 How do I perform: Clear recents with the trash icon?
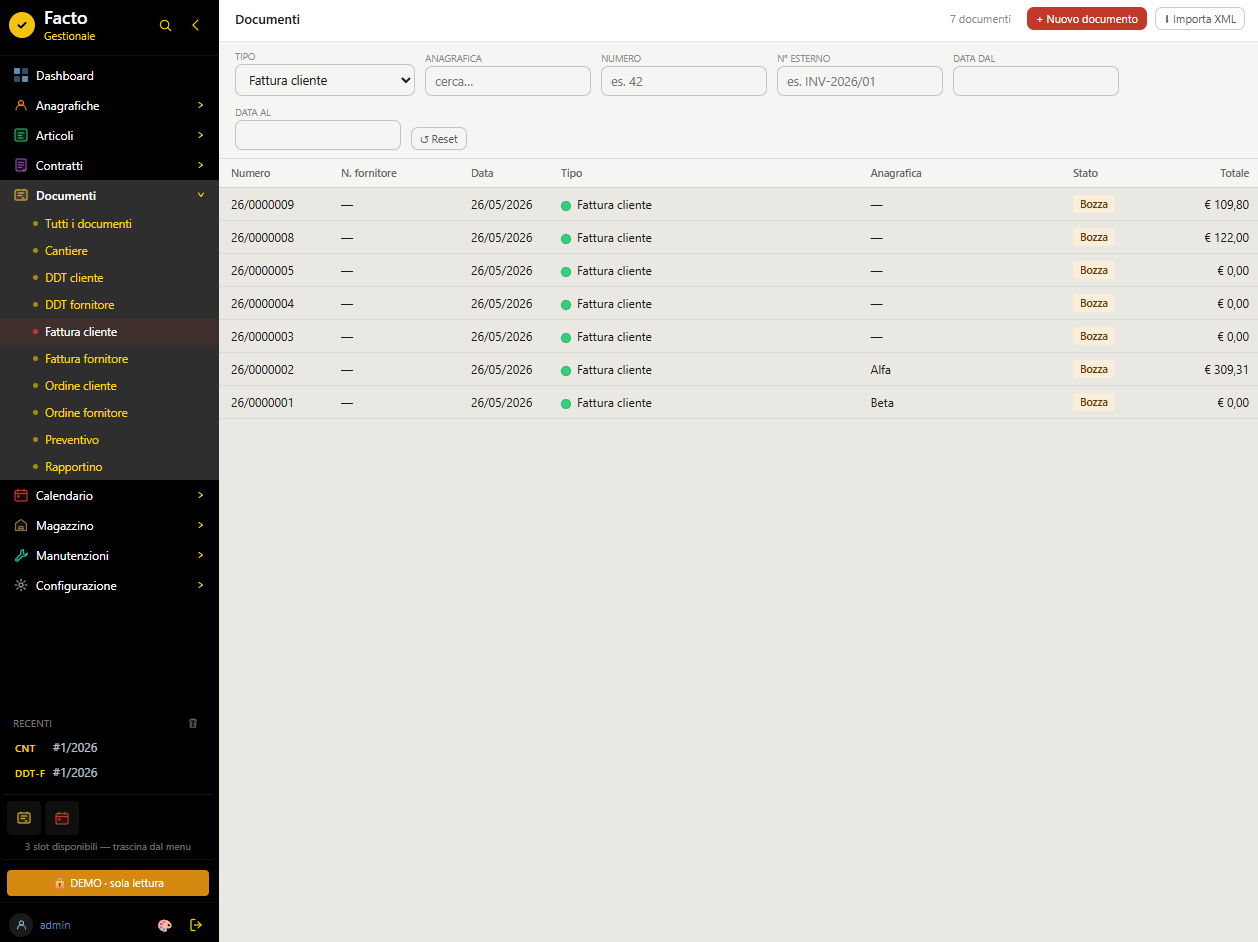(193, 723)
